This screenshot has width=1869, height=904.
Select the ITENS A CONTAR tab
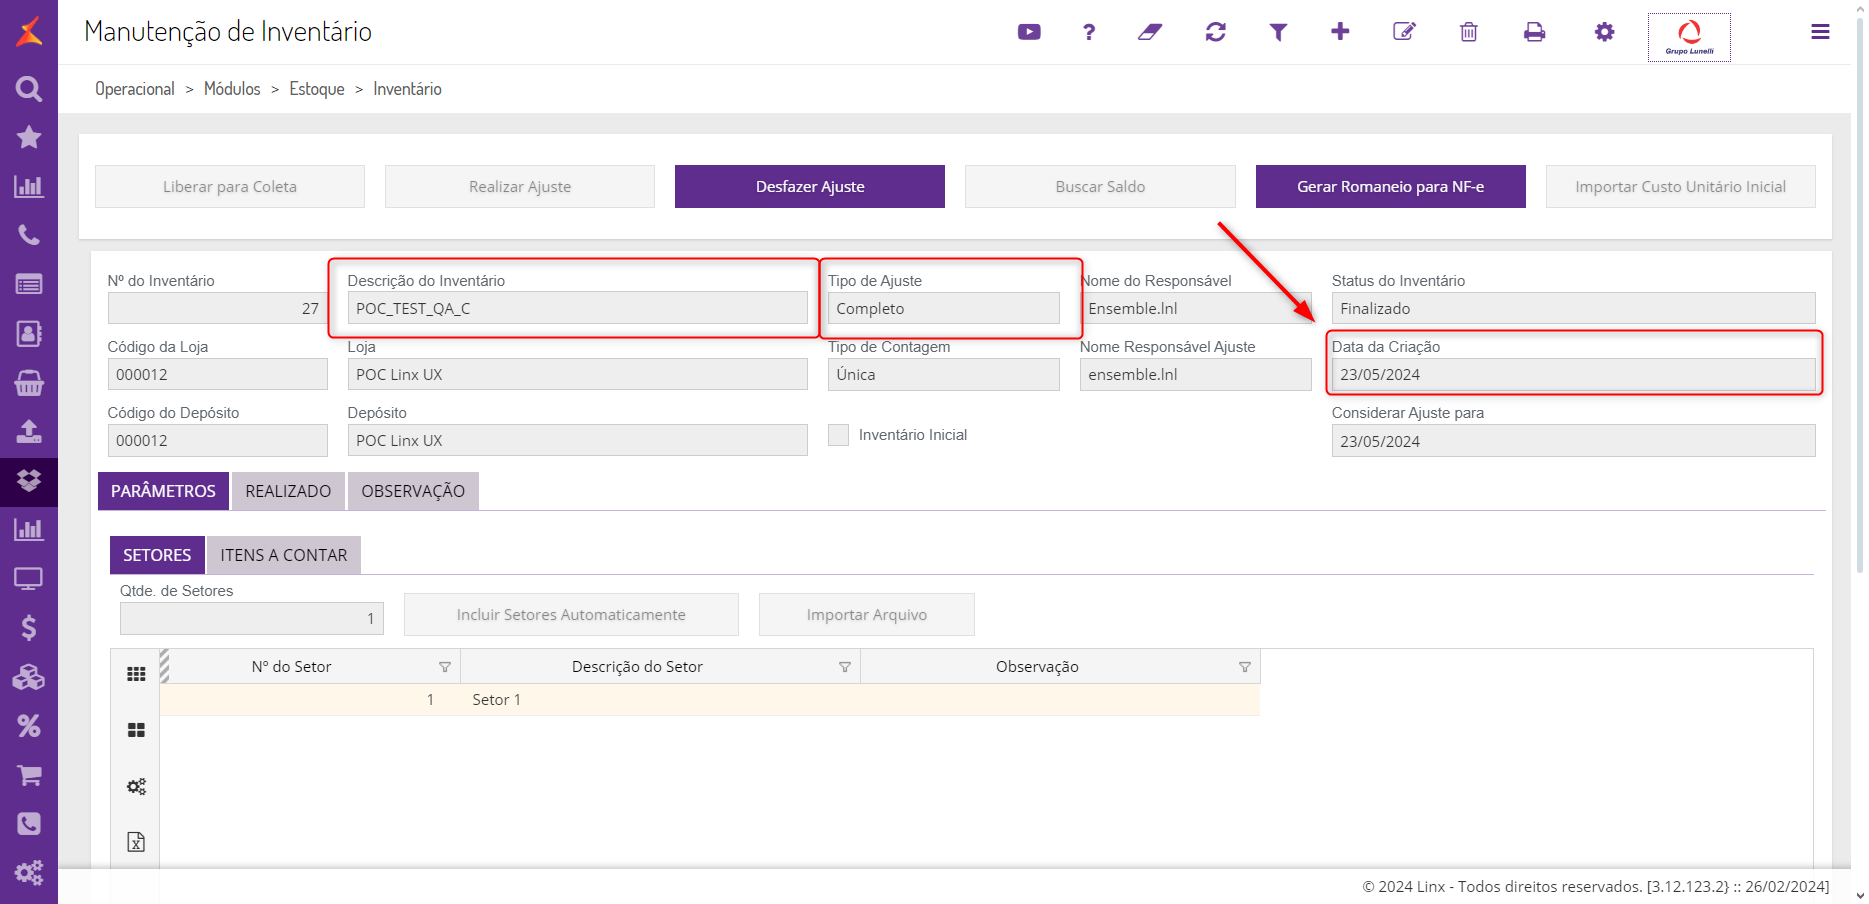click(x=284, y=555)
